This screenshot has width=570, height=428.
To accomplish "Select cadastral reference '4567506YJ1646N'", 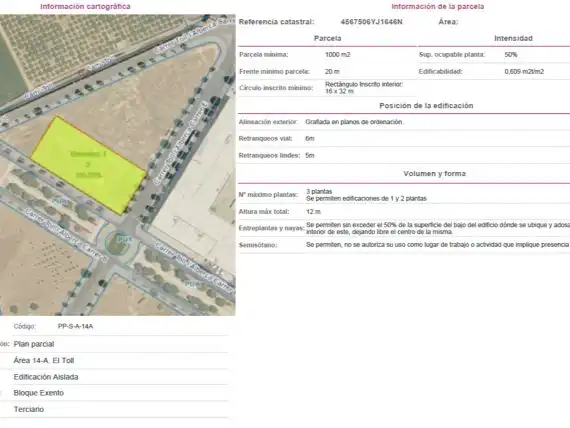I will (372, 22).
